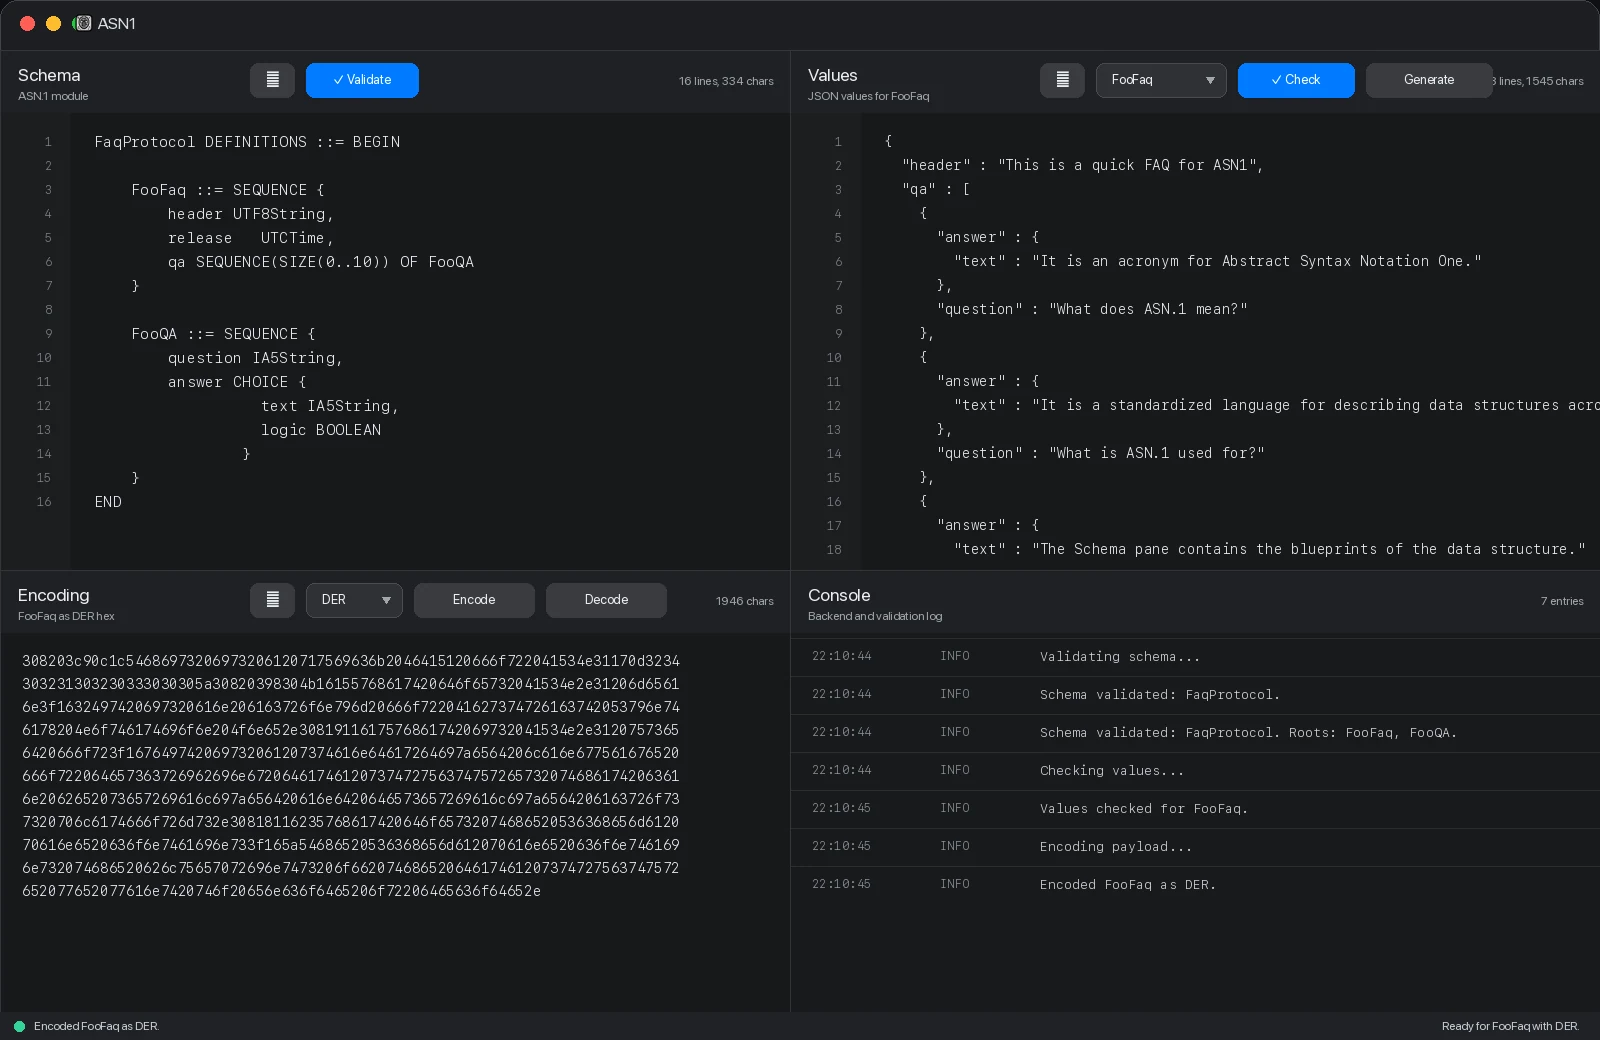This screenshot has width=1600, height=1040.
Task: Click the '"header"' JSON line in Values
Action: point(1083,165)
